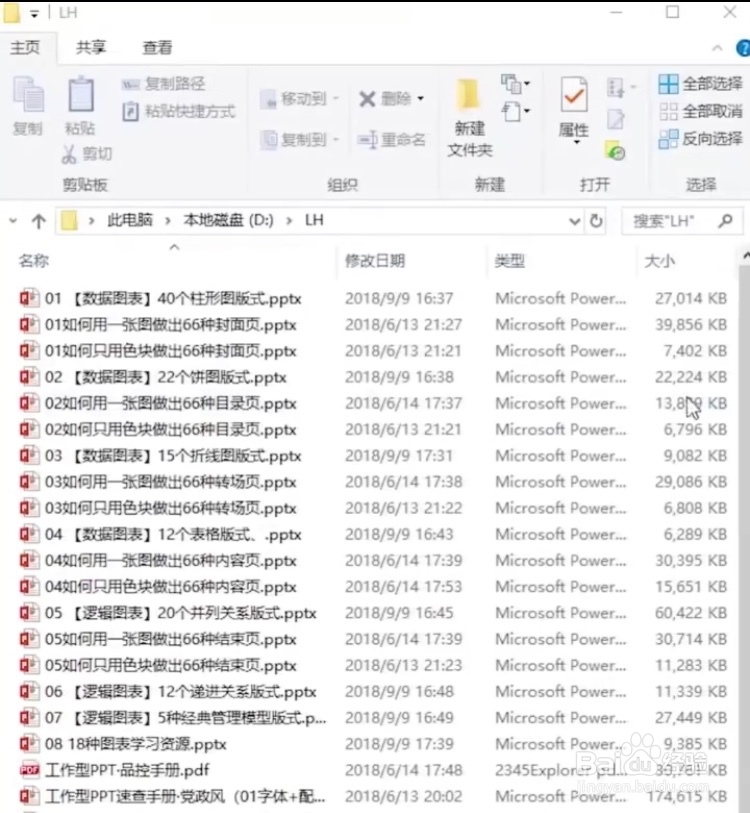Click the Open dropdown icon in ribbon
The width and height of the screenshot is (750, 813).
[620, 88]
